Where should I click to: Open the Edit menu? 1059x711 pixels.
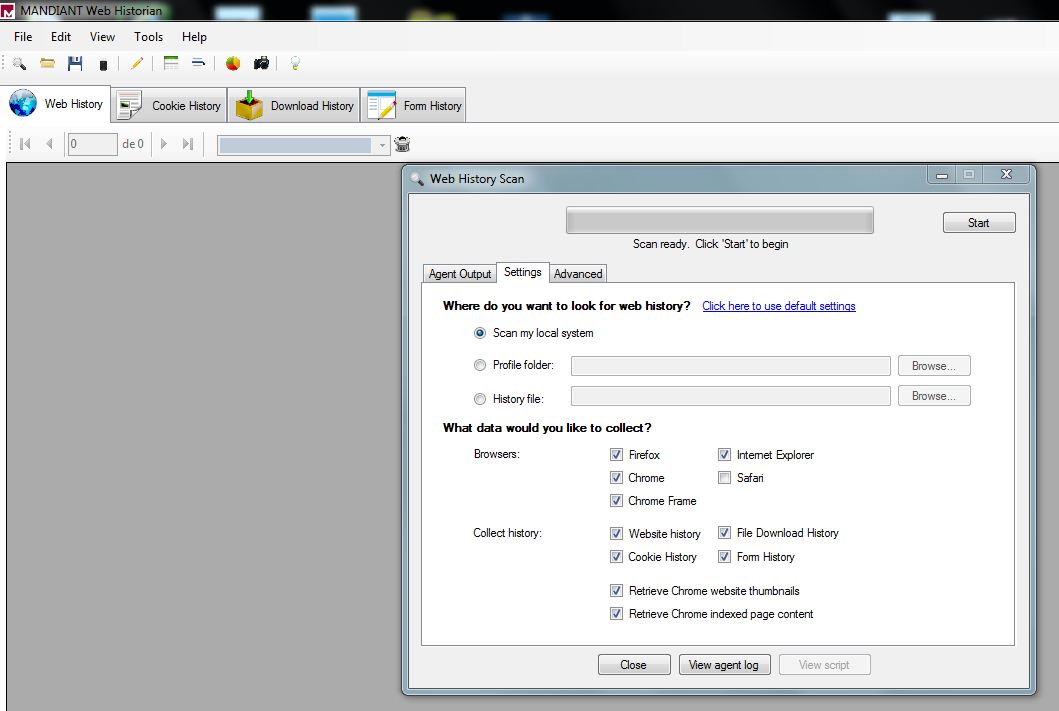click(x=61, y=37)
